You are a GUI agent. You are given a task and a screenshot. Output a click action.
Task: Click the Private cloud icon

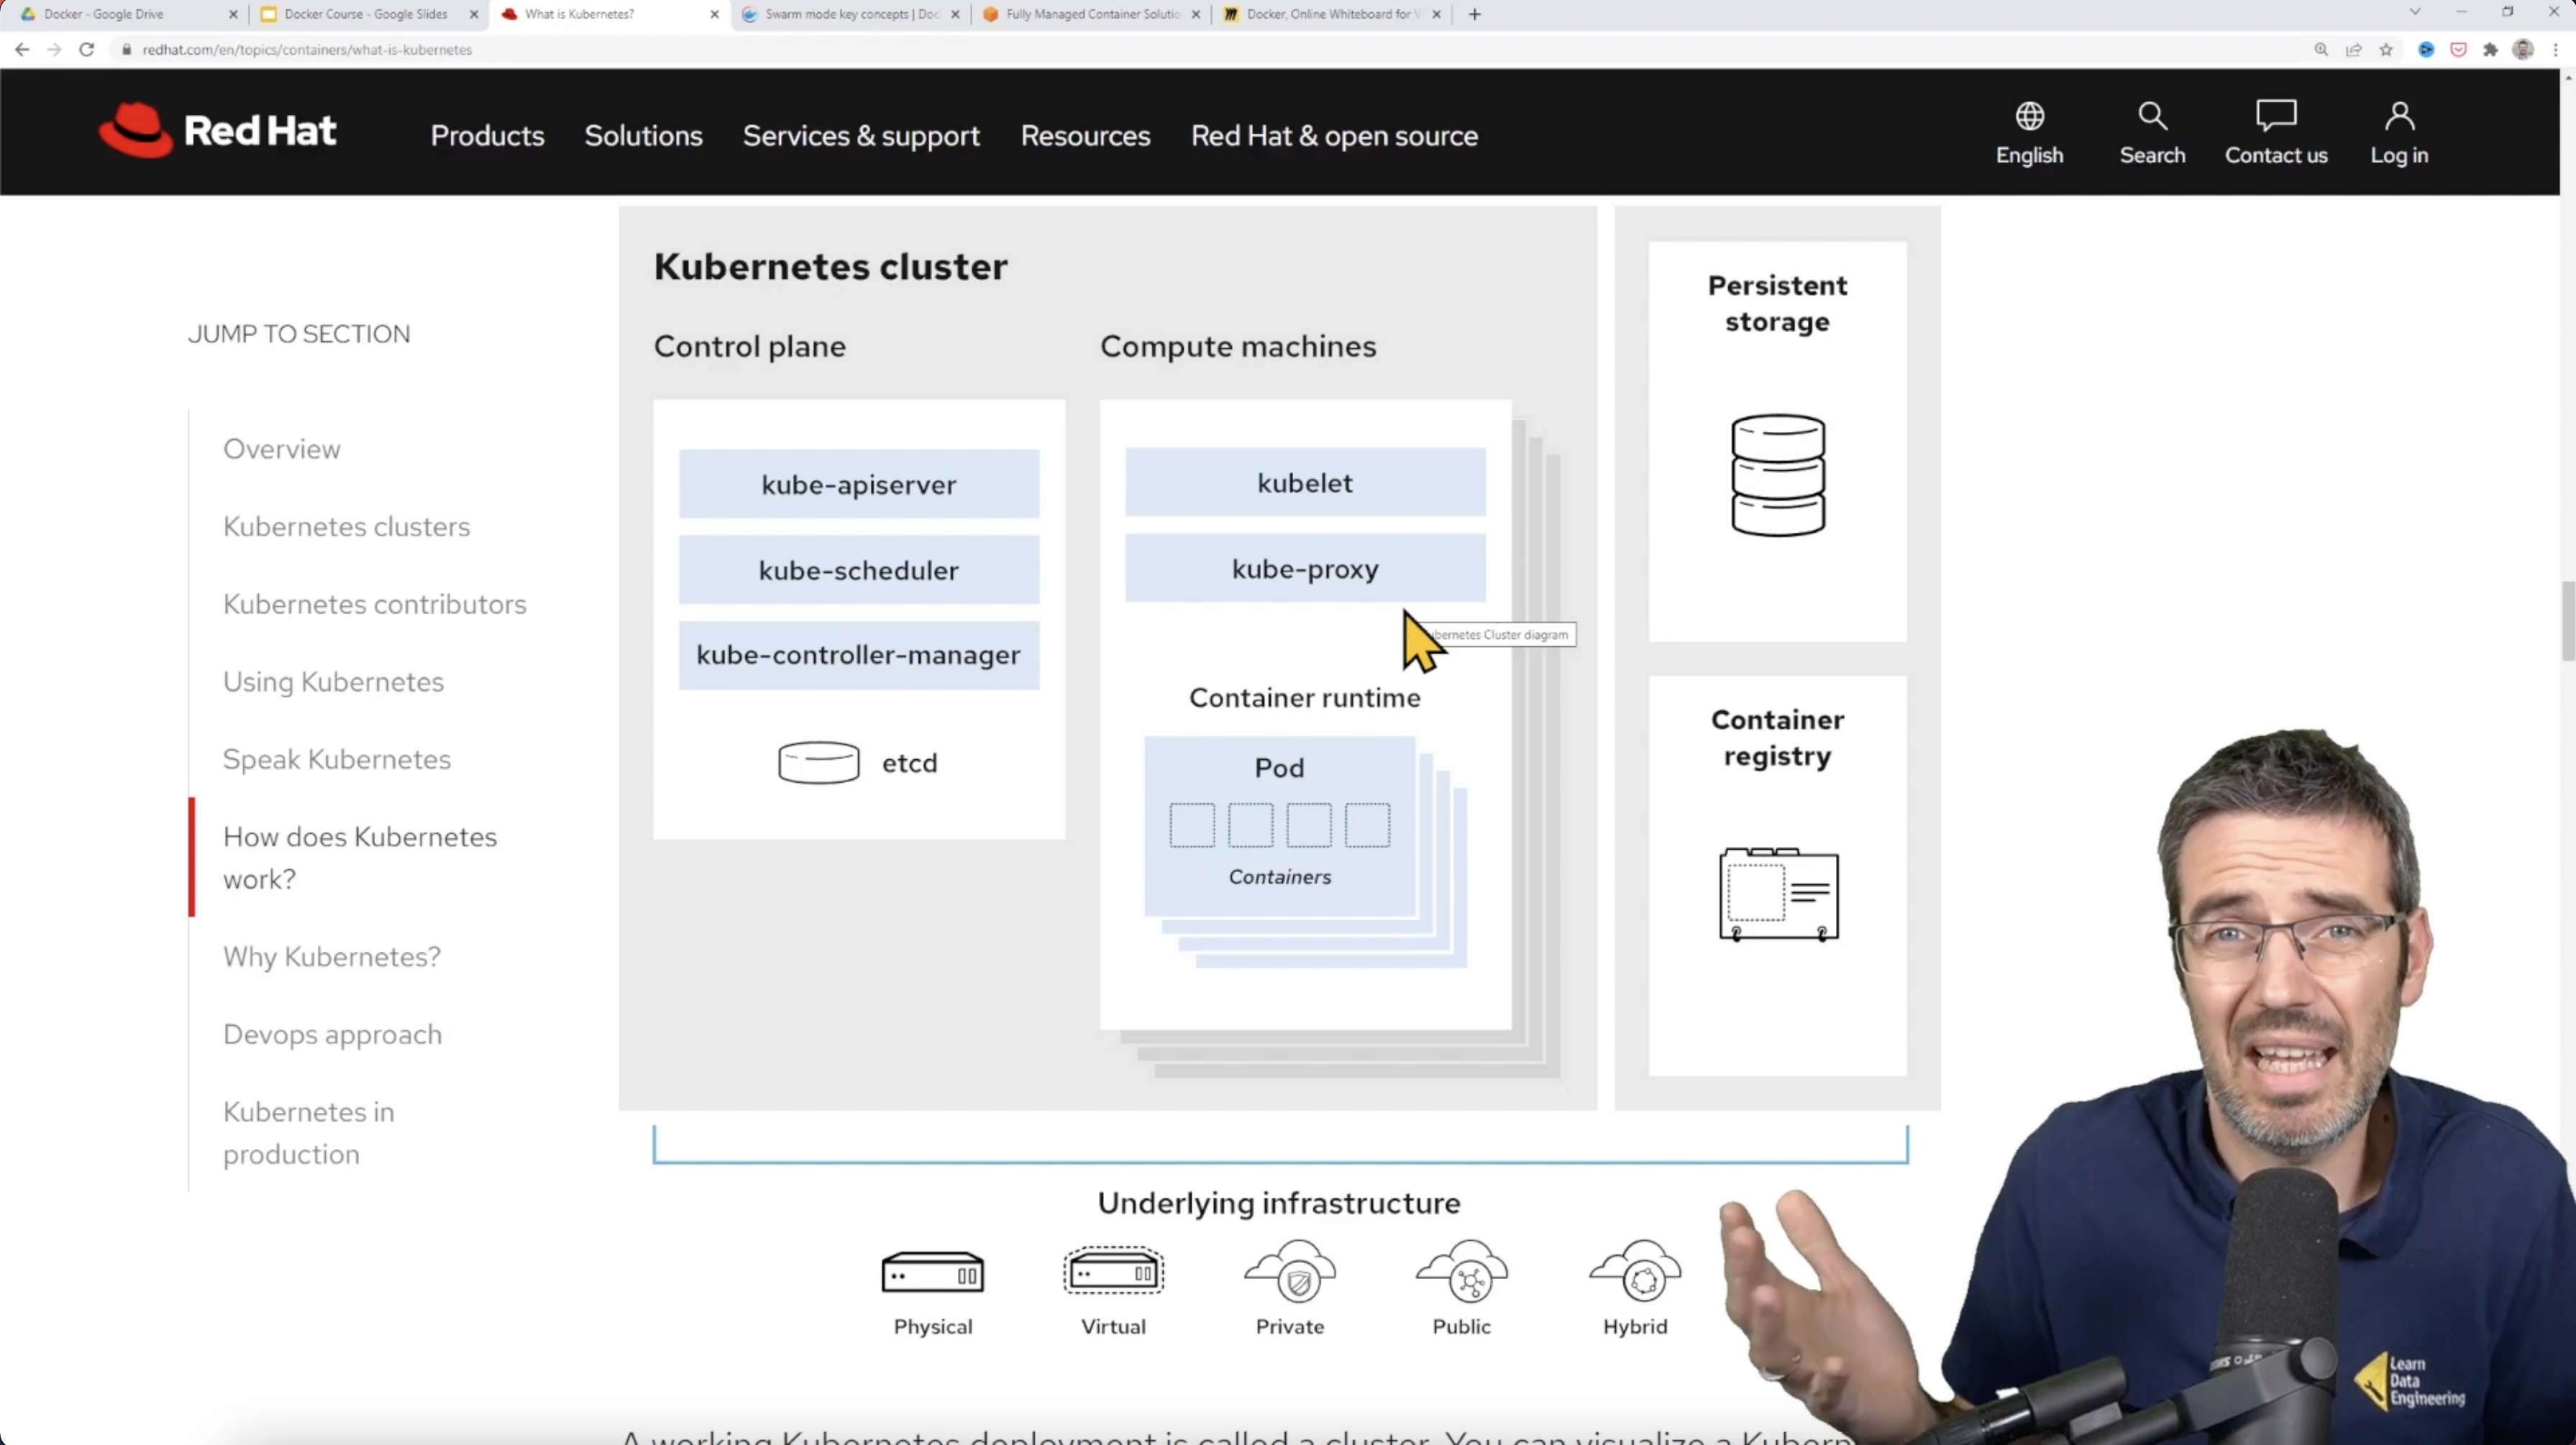click(1289, 1271)
